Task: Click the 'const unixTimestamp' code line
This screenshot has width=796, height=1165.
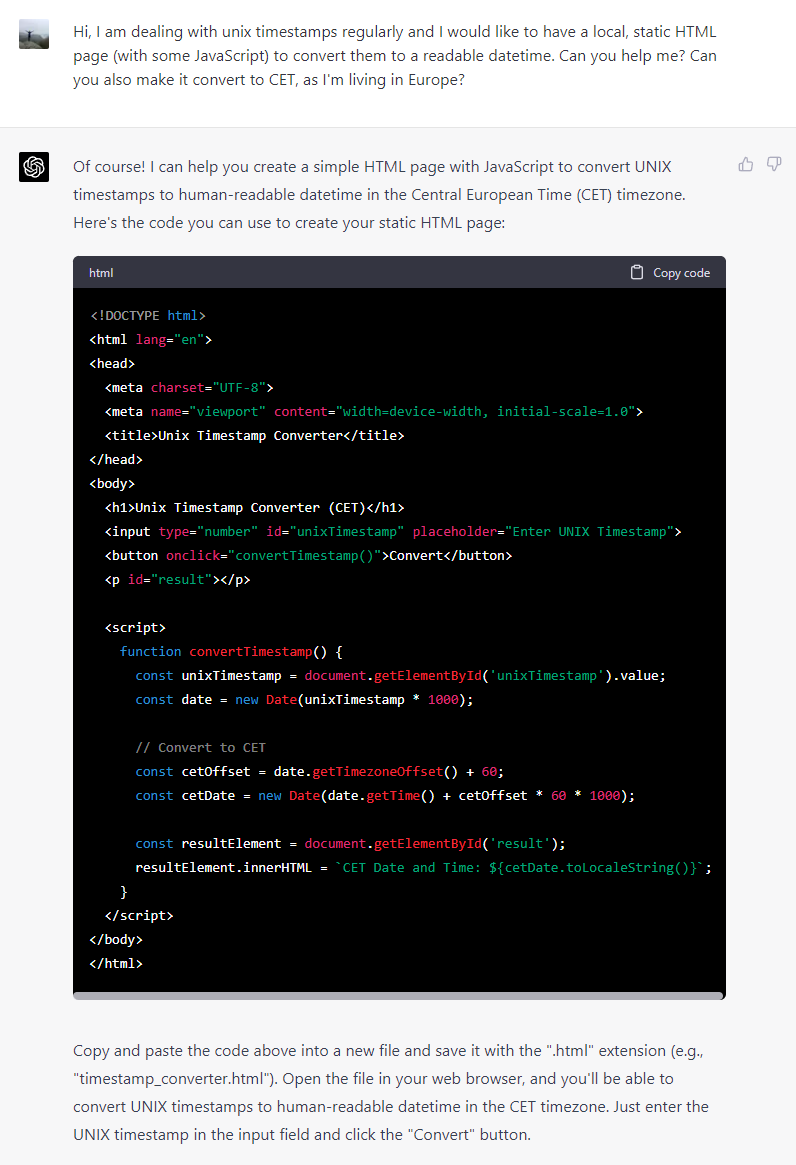Action: click(401, 676)
